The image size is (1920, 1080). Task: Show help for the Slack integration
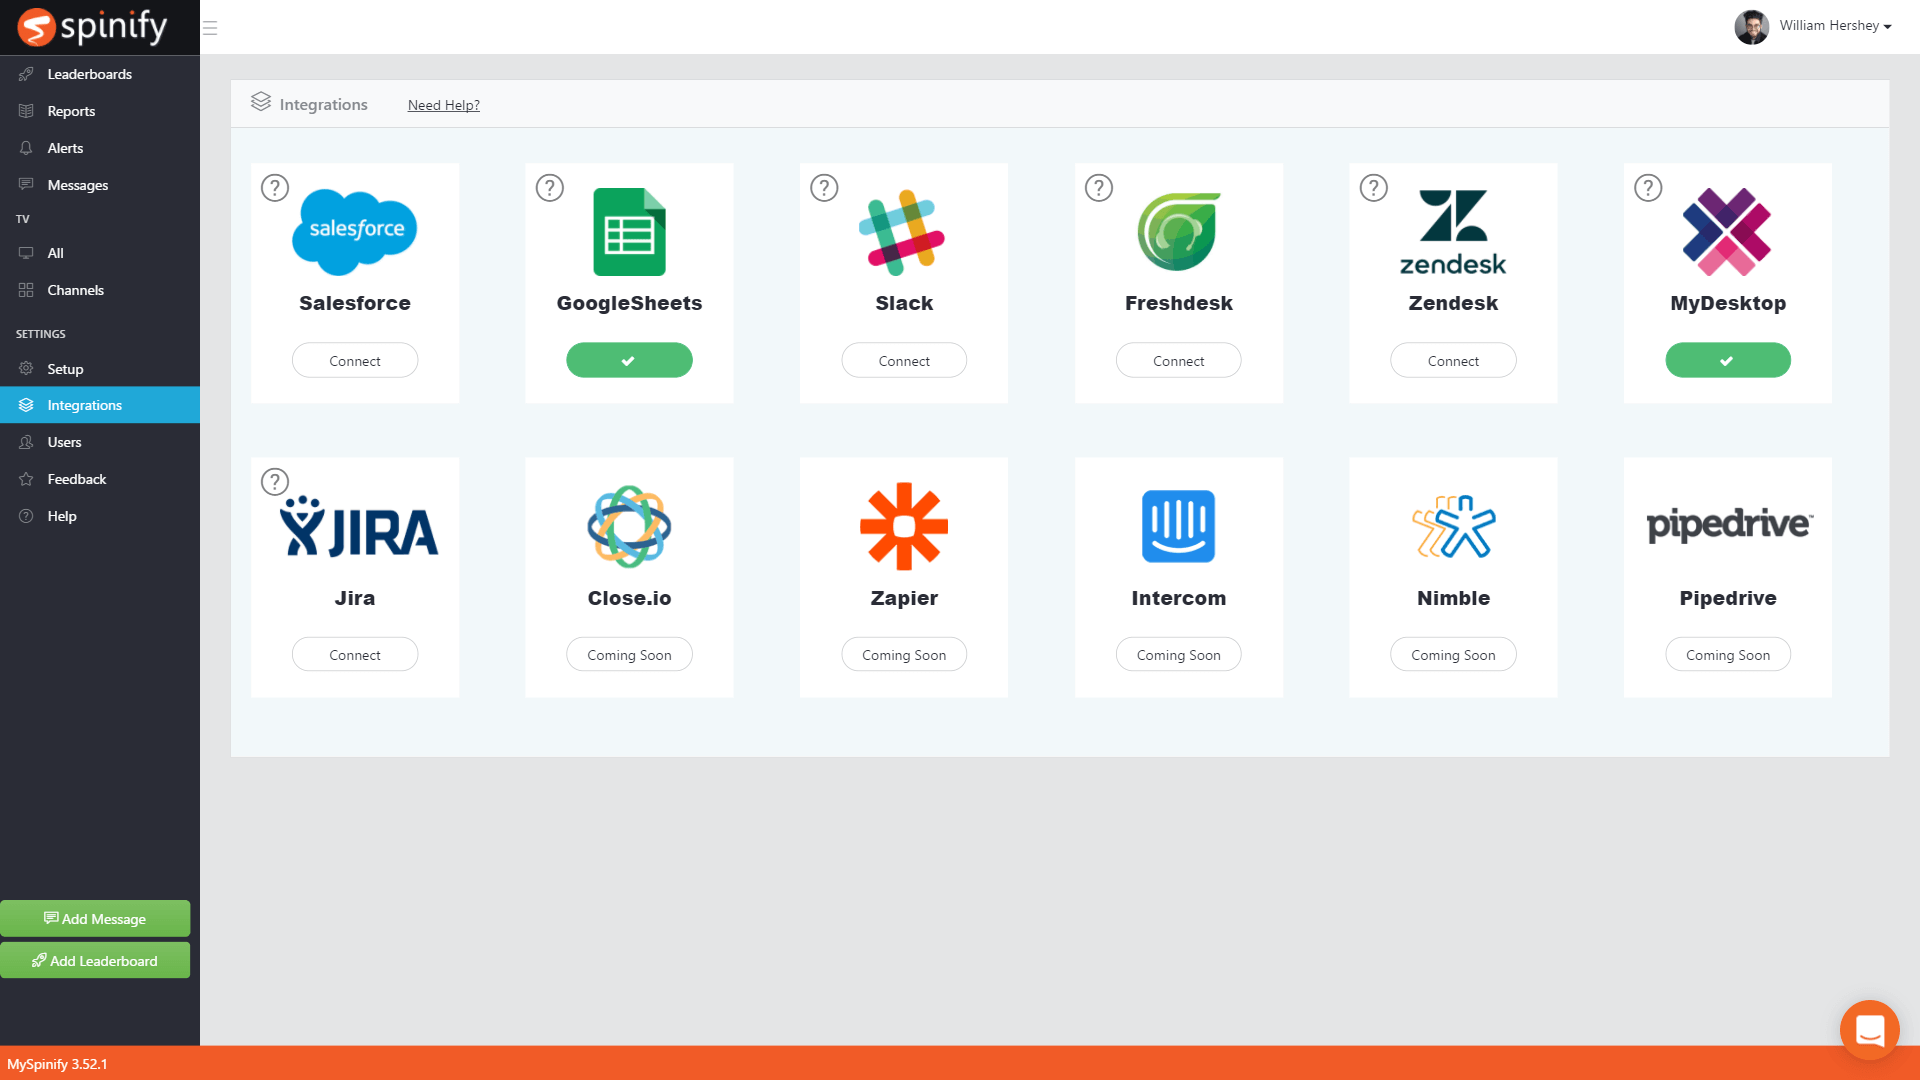(824, 188)
